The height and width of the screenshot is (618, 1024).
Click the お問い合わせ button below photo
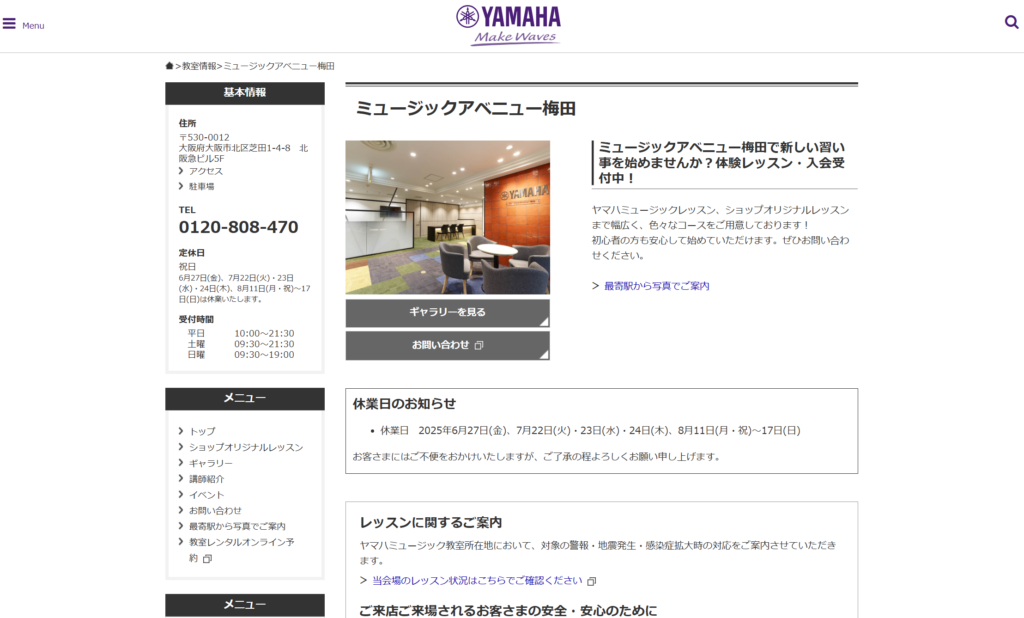[x=447, y=346]
